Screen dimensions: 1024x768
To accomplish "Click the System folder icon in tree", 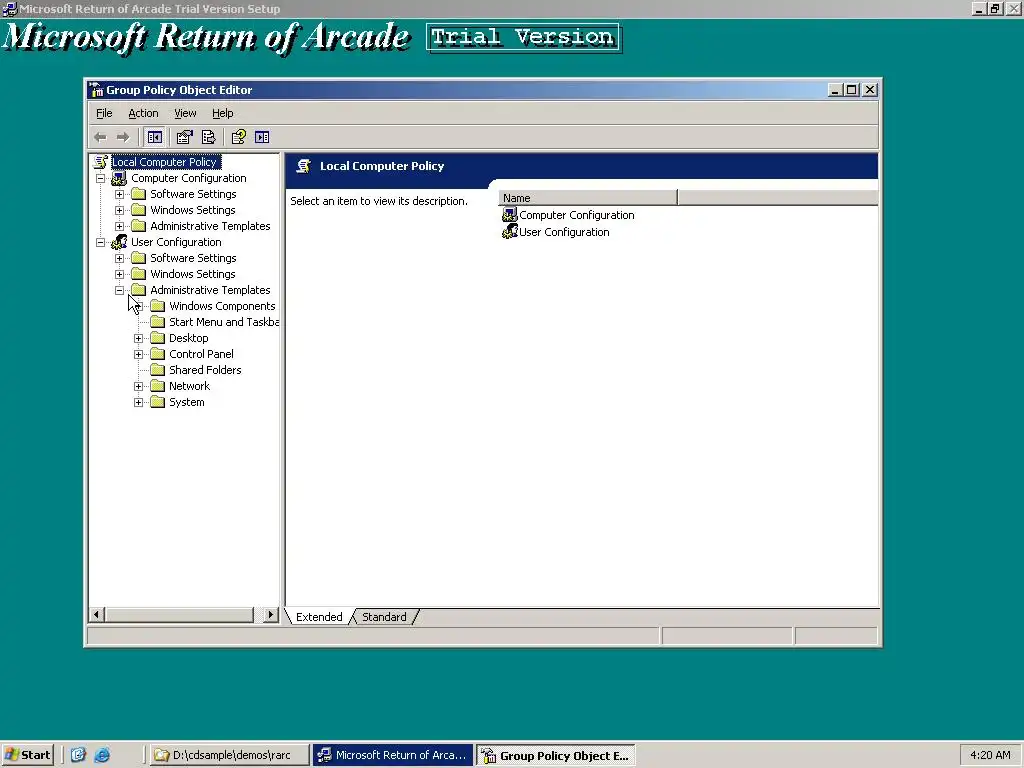I will tap(157, 402).
